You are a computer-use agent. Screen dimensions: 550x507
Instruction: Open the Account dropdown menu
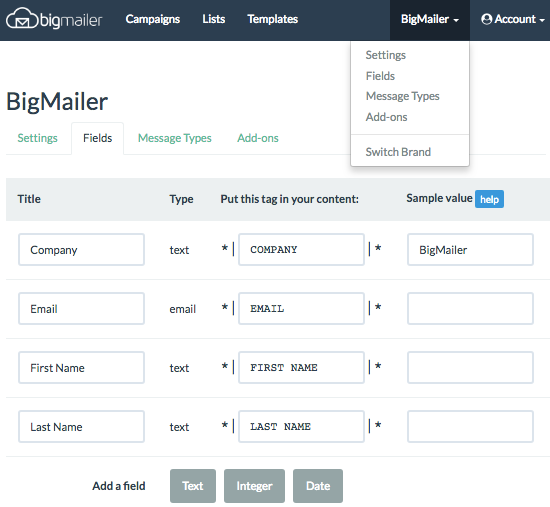[x=513, y=19]
